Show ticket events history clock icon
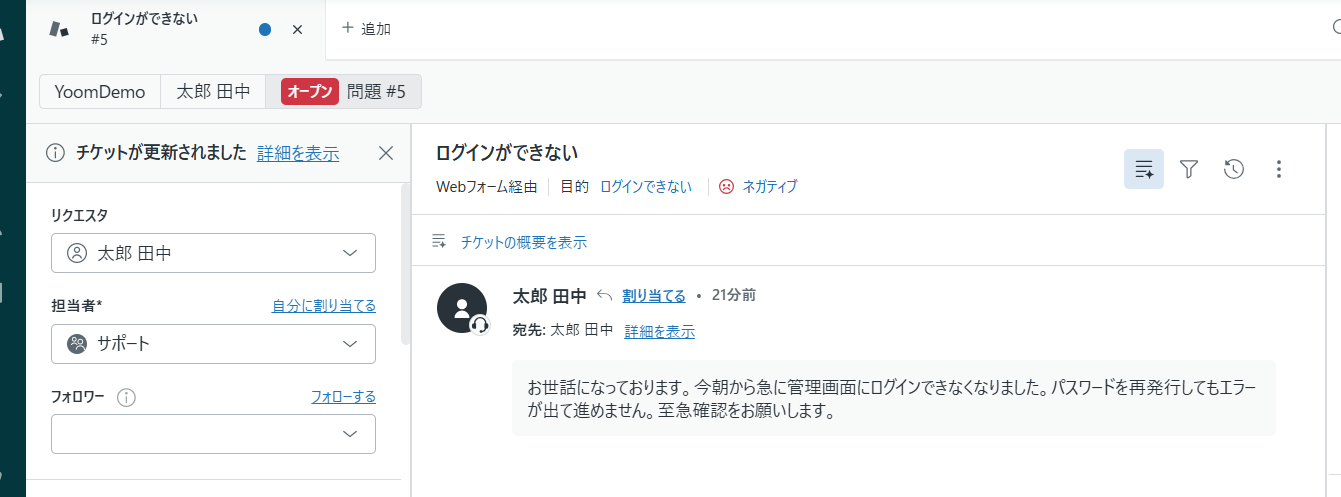This screenshot has height=497, width=1341. tap(1234, 169)
